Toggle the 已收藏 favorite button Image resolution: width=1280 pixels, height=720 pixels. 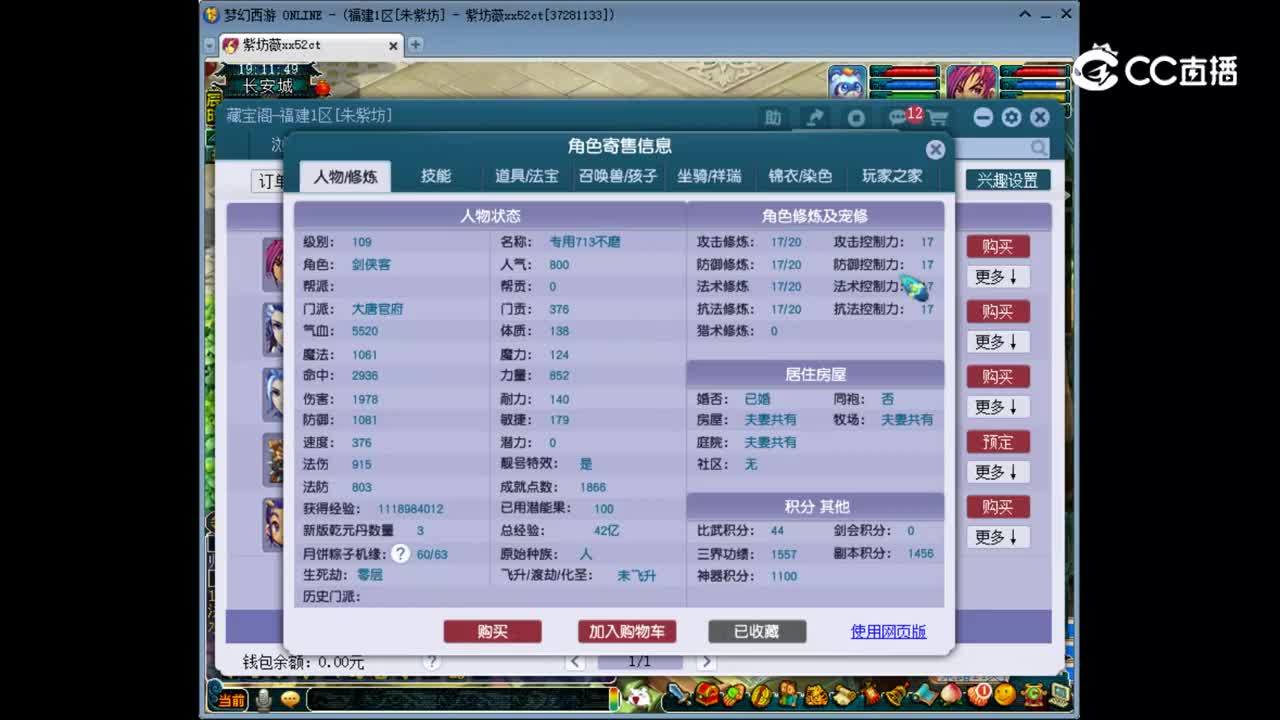(x=757, y=632)
